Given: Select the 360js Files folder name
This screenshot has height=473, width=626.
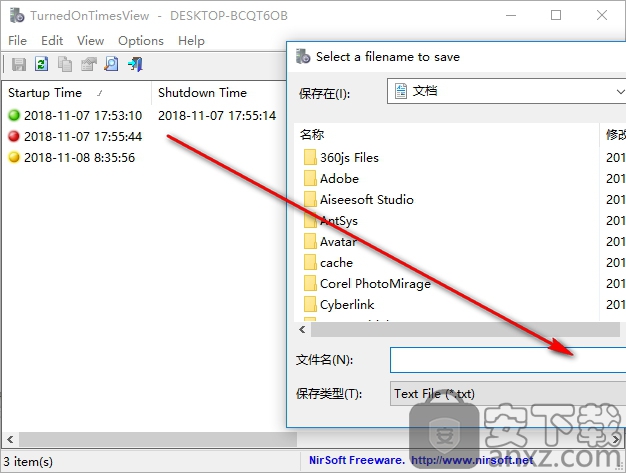Looking at the screenshot, I should pos(349,158).
